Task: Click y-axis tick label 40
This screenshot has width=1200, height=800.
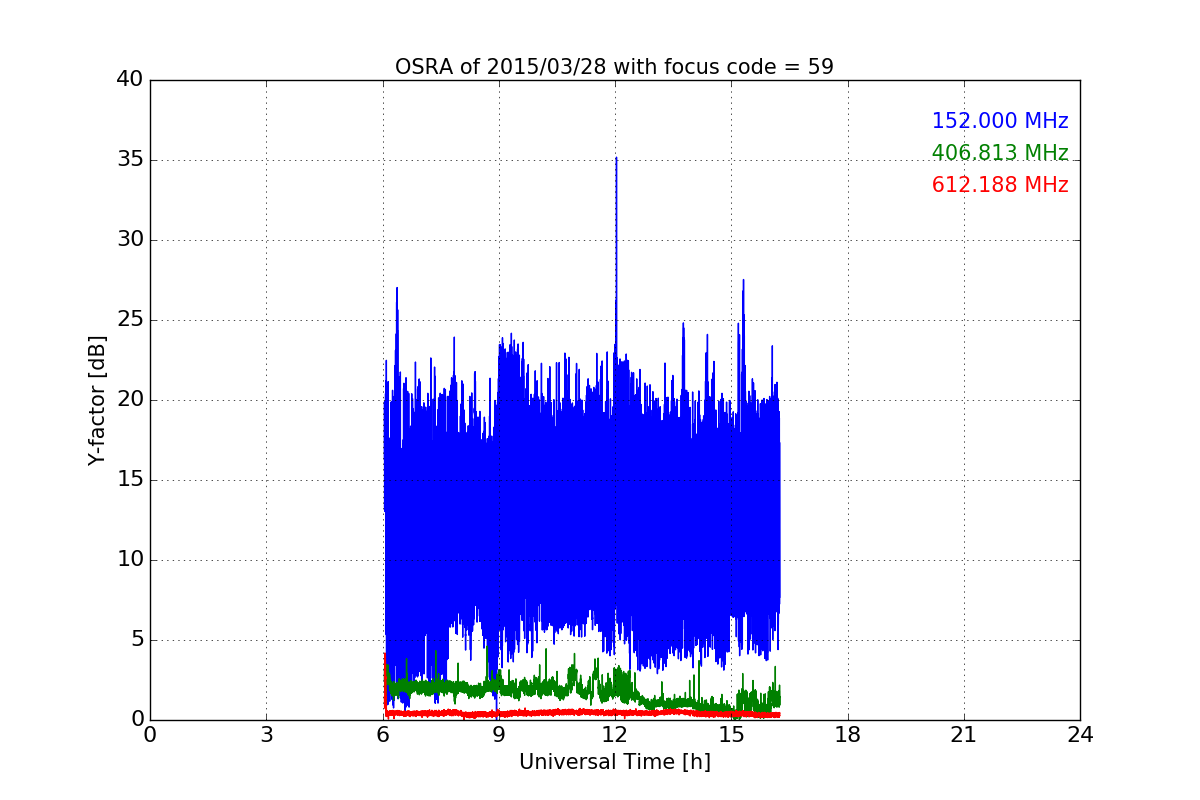Action: [x=130, y=80]
